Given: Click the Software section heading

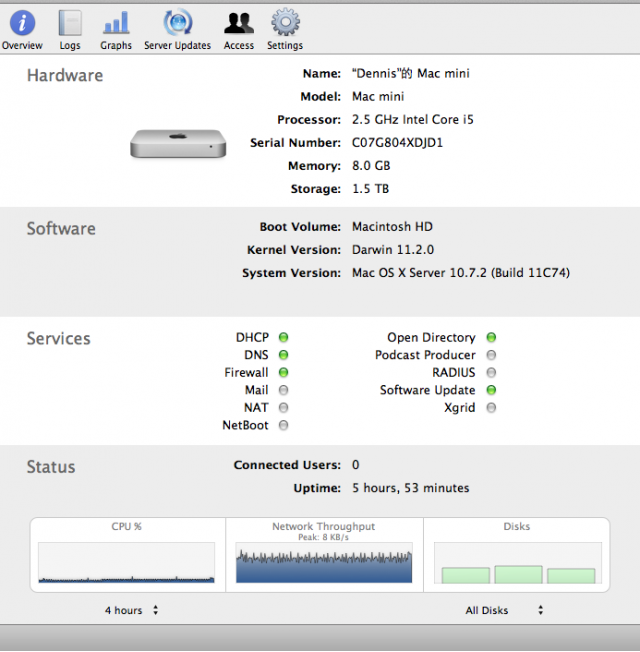Looking at the screenshot, I should [61, 229].
